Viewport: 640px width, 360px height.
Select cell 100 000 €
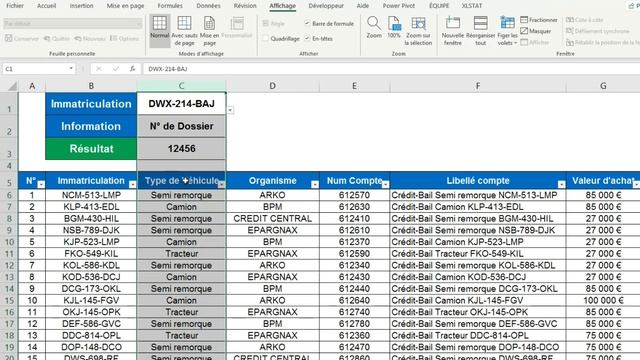pyautogui.click(x=603, y=300)
